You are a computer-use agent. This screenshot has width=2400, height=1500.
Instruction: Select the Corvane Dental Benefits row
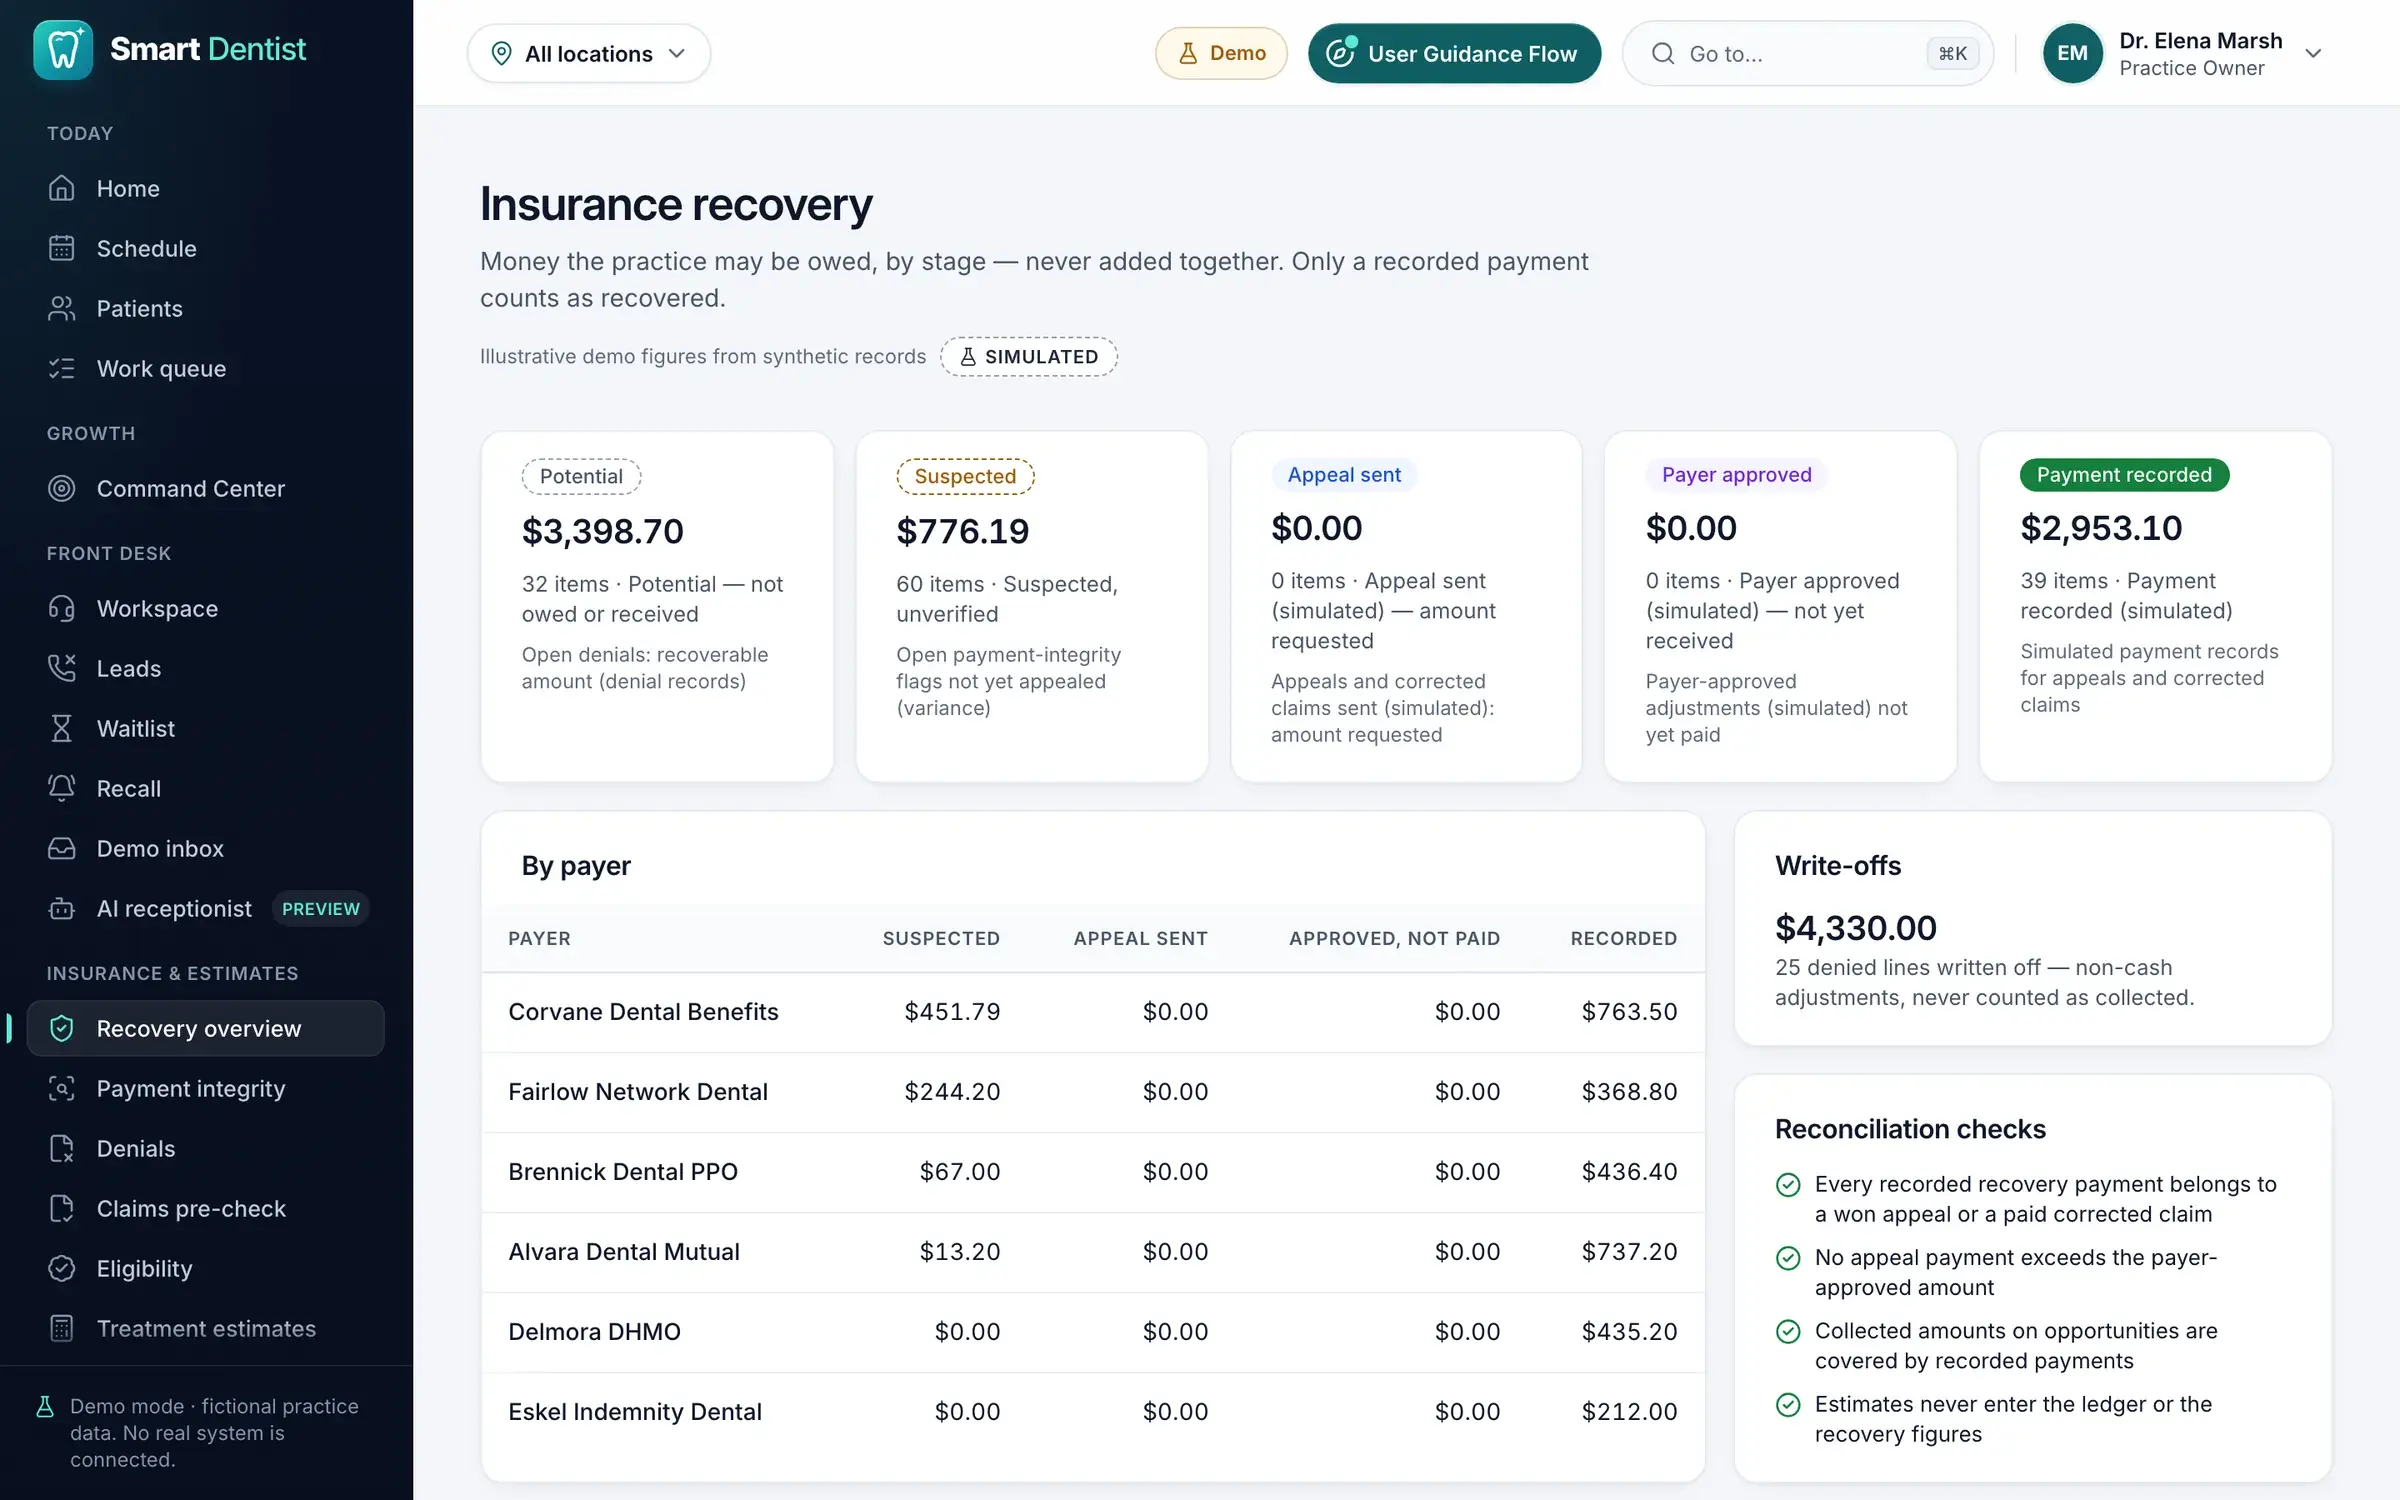(x=1093, y=1012)
